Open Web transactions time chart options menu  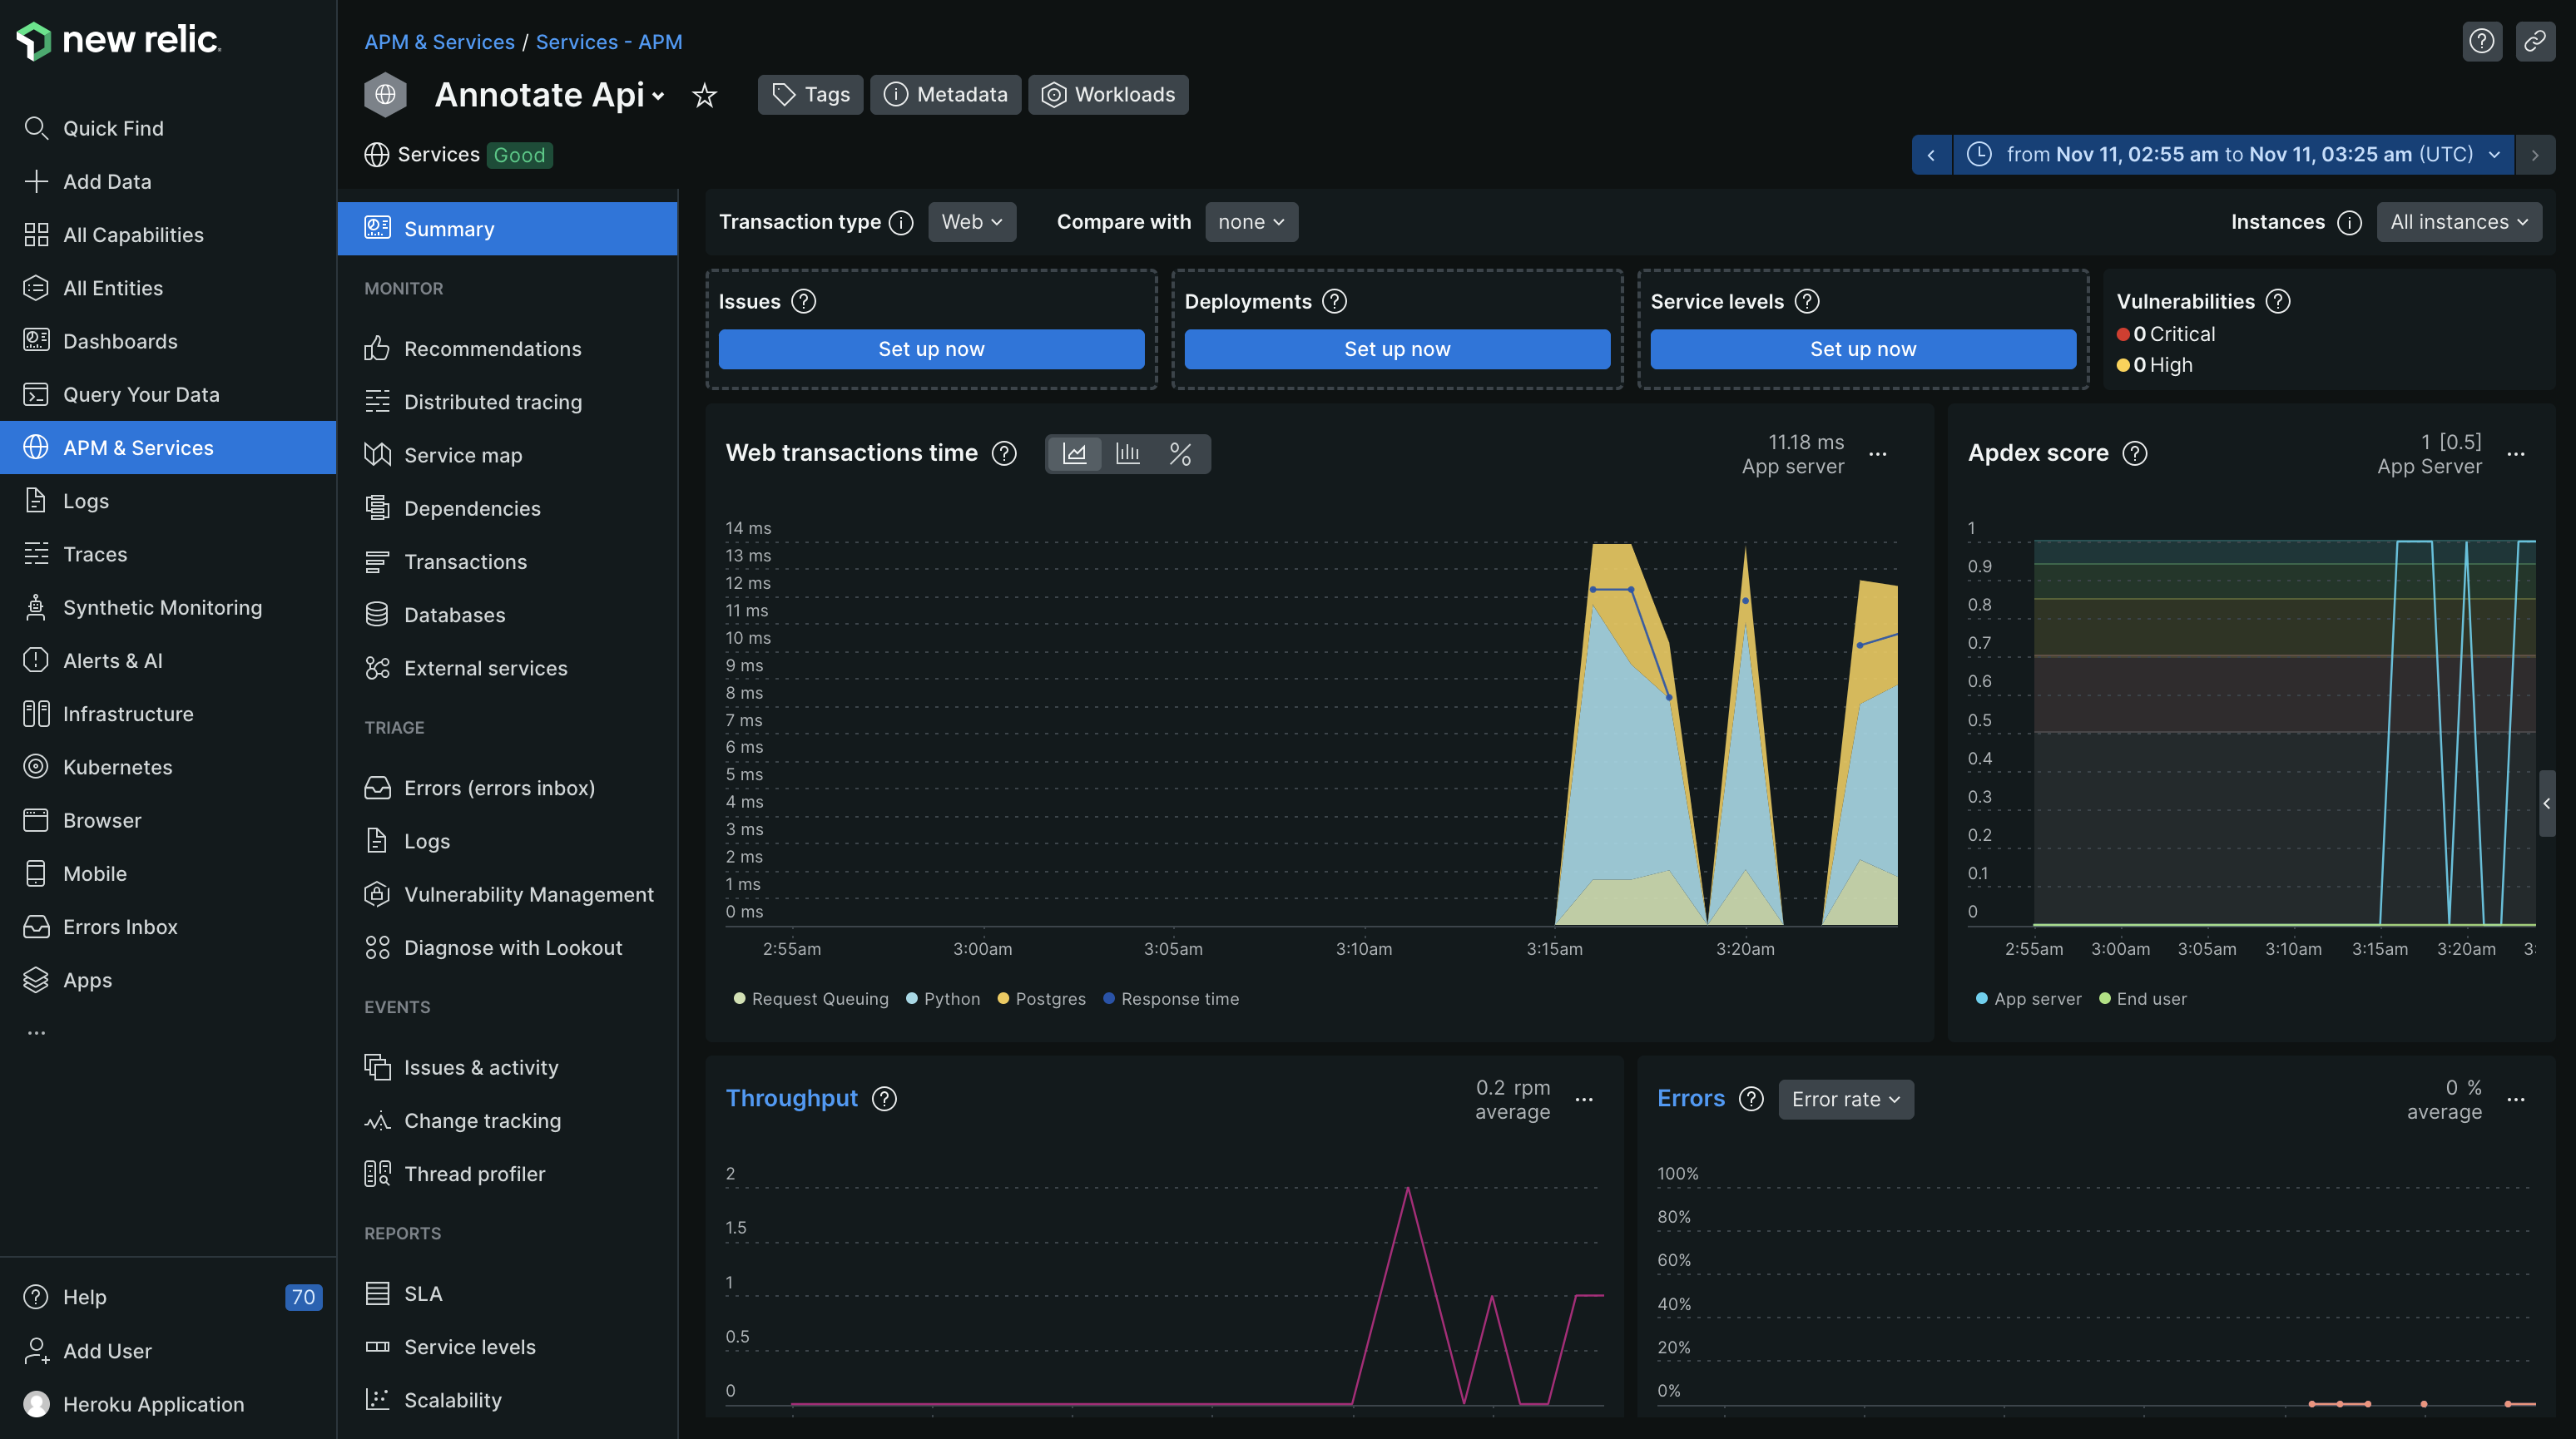pos(1878,454)
